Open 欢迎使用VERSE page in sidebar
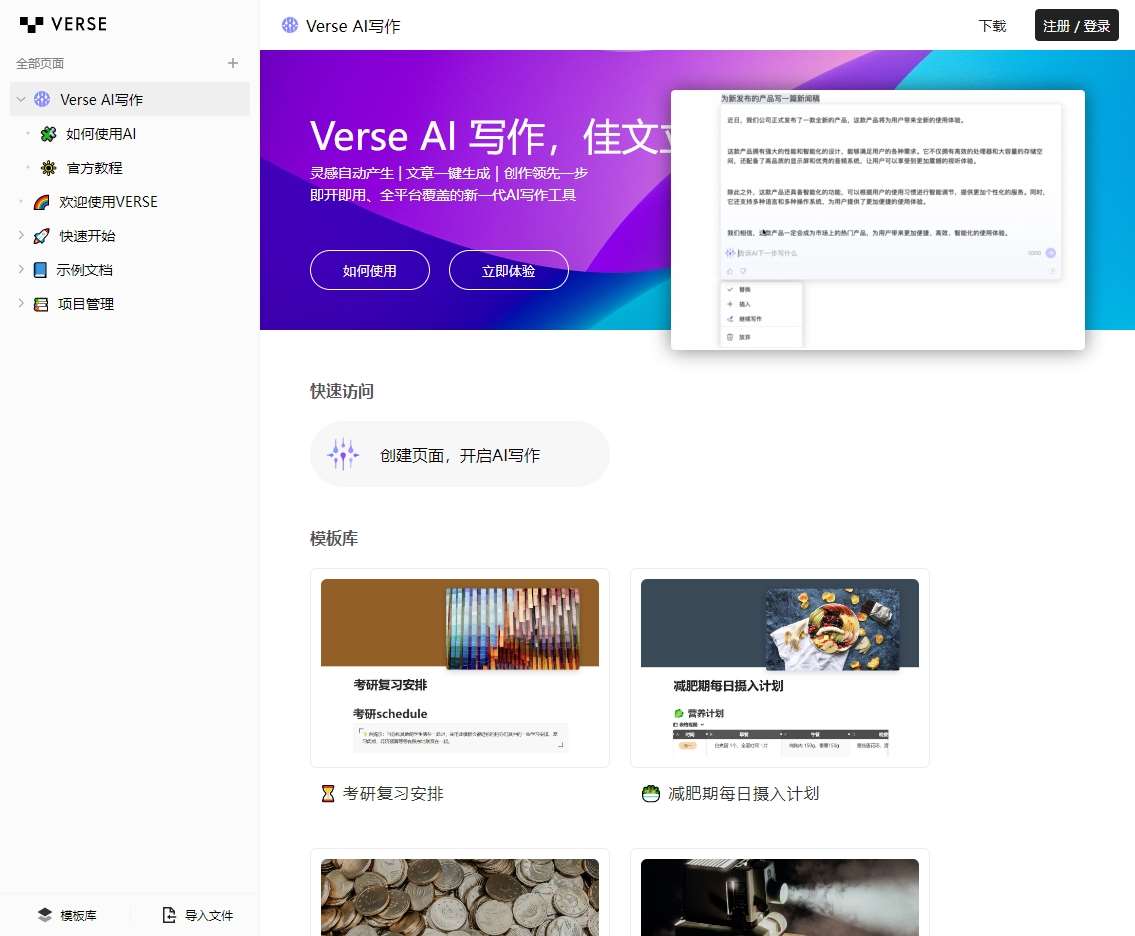This screenshot has height=936, width=1135. pyautogui.click(x=108, y=202)
